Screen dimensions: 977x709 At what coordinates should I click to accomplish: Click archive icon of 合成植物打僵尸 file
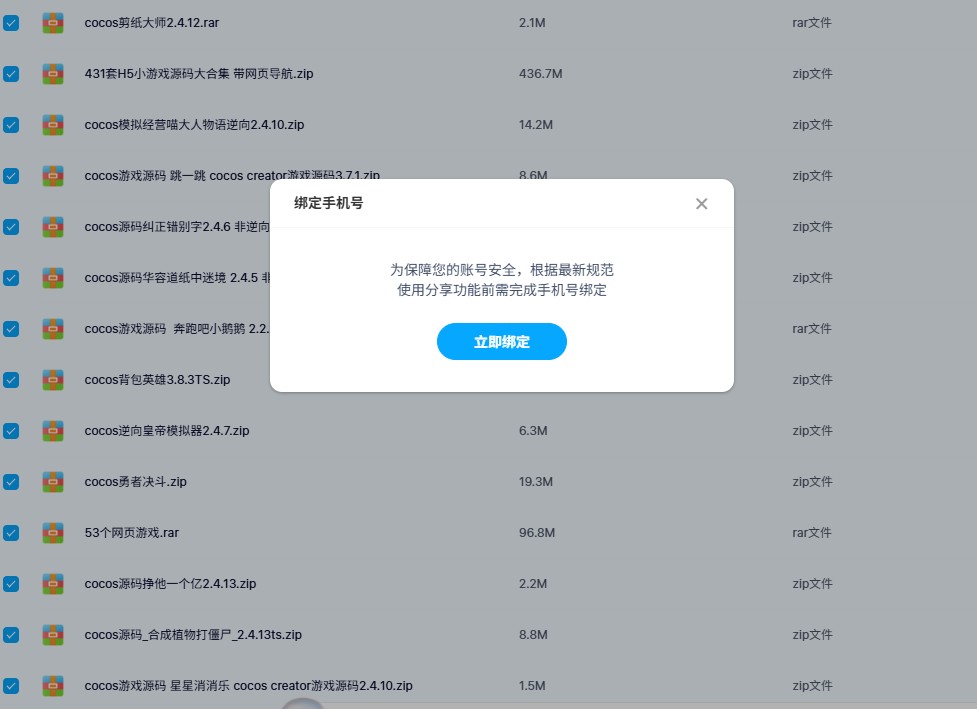[x=53, y=635]
